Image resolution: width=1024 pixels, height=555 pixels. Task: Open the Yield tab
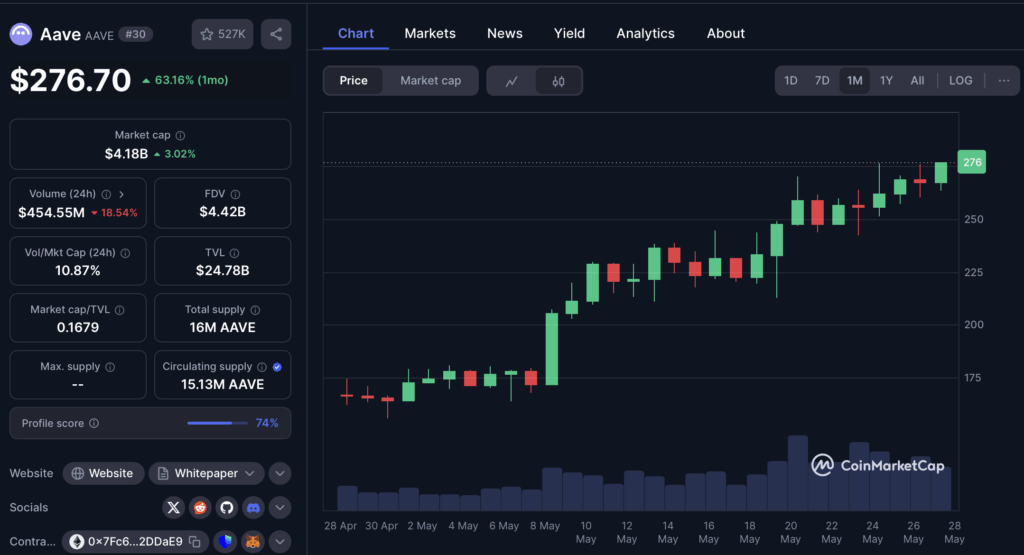pos(569,33)
